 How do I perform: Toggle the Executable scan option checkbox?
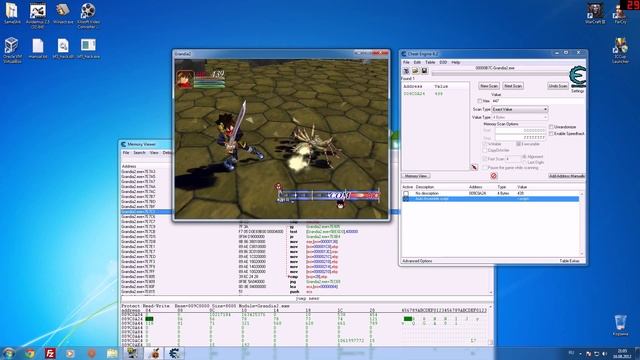(x=518, y=144)
